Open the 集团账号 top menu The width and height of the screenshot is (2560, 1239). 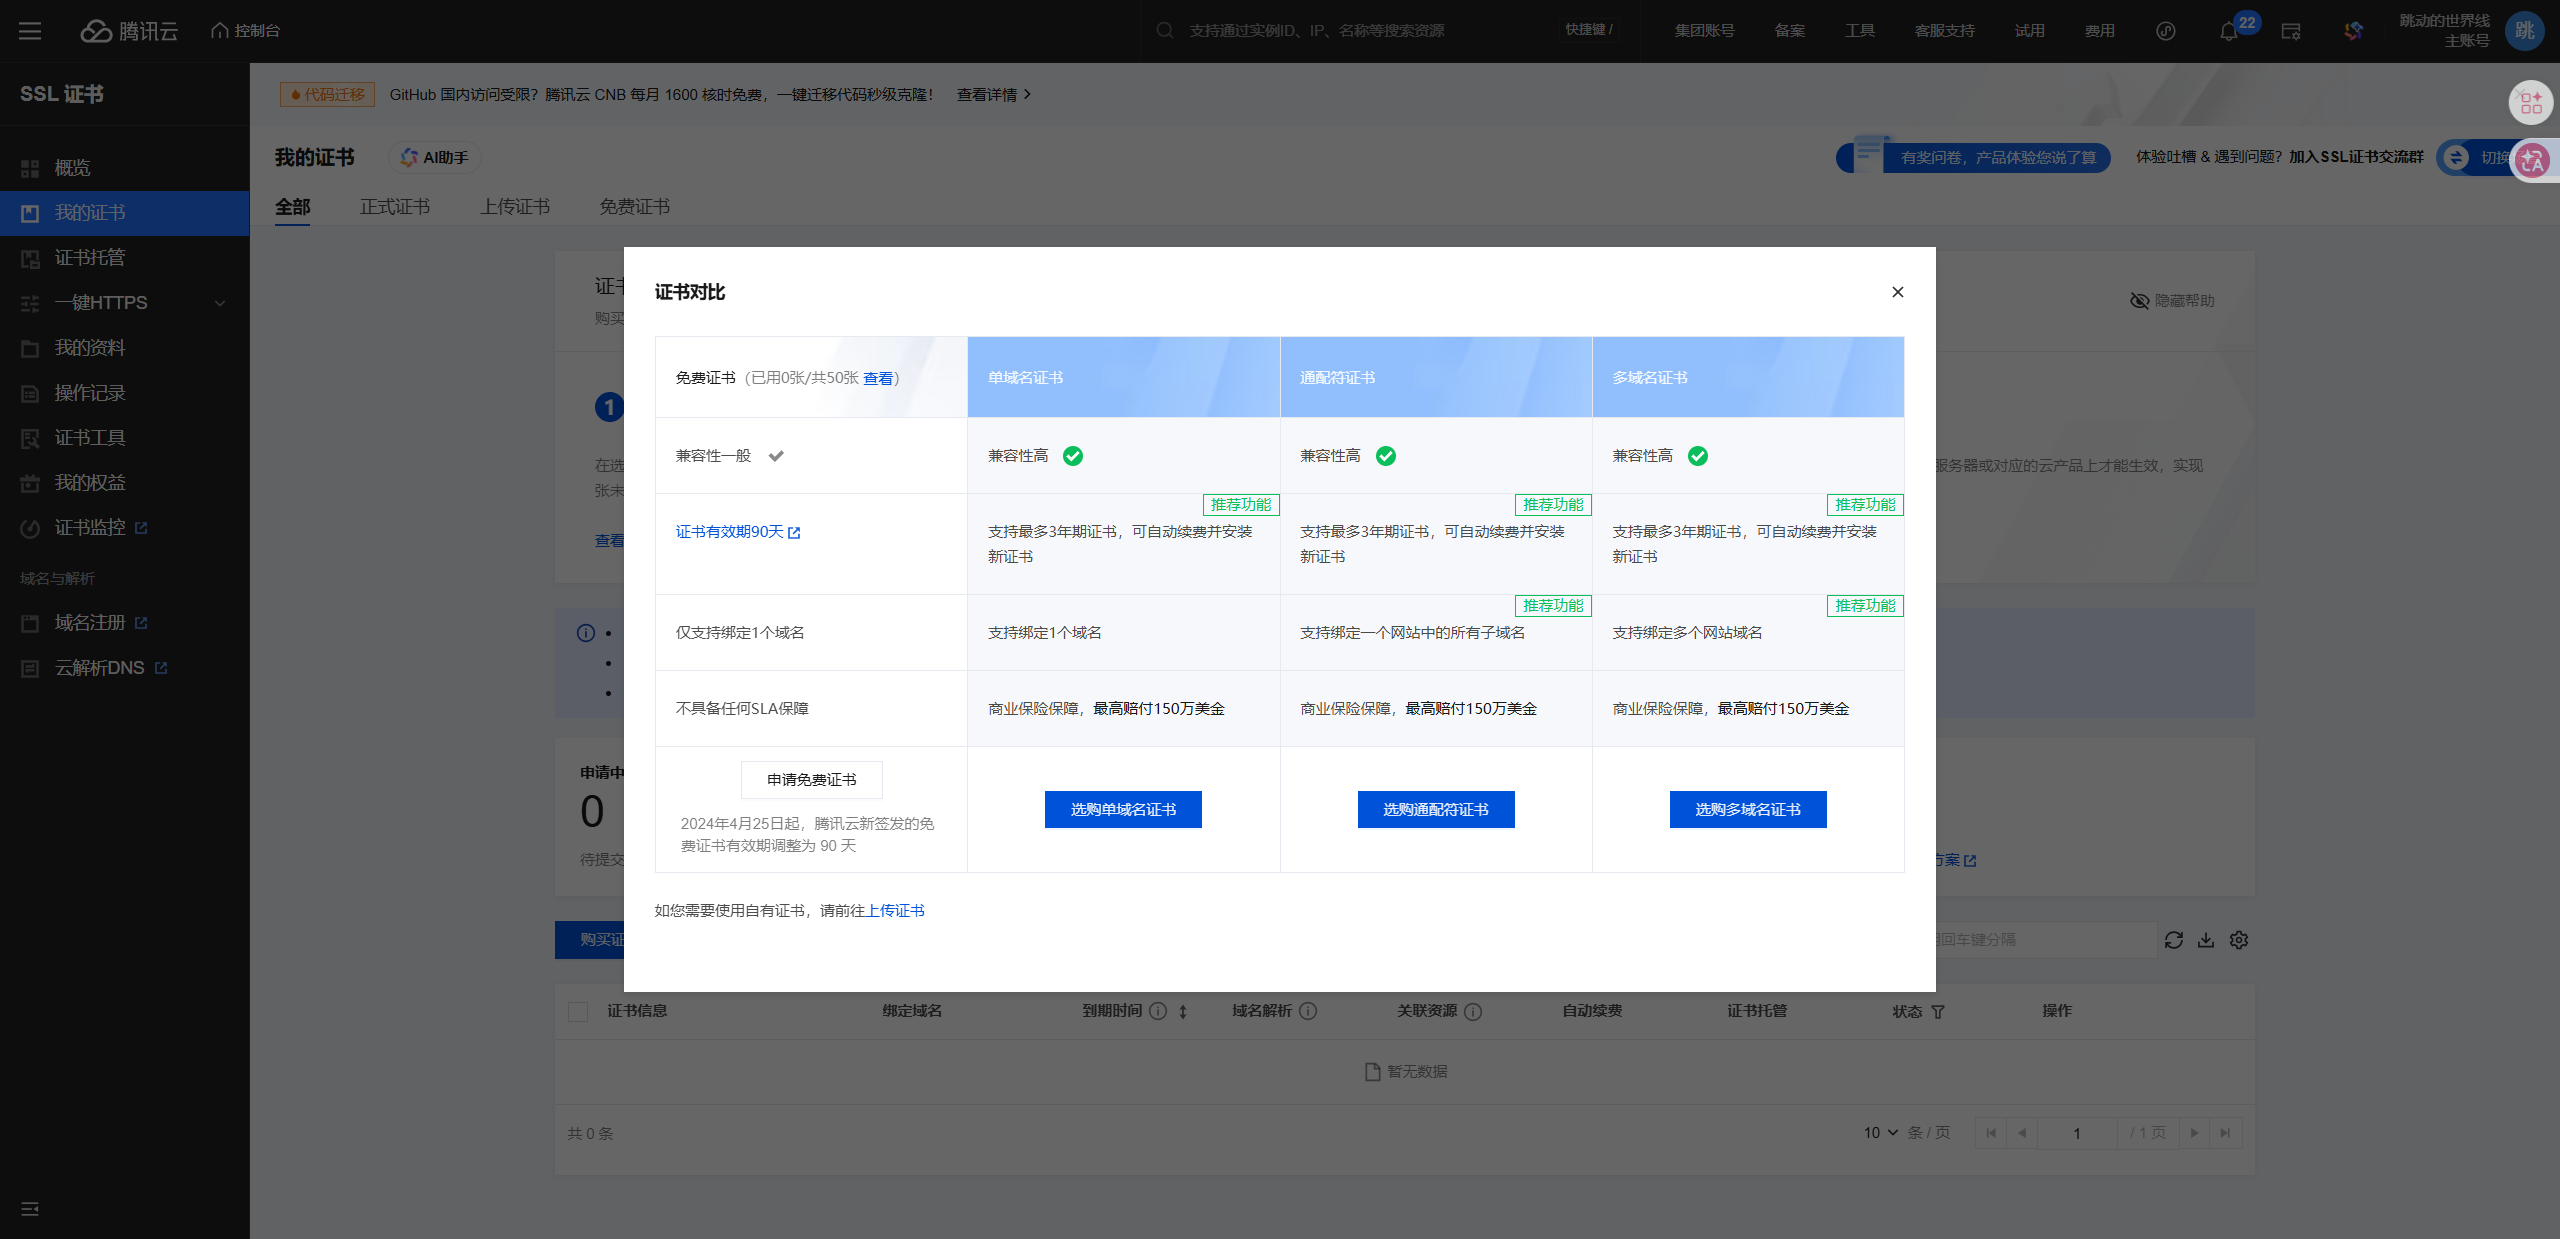[x=1705, y=31]
